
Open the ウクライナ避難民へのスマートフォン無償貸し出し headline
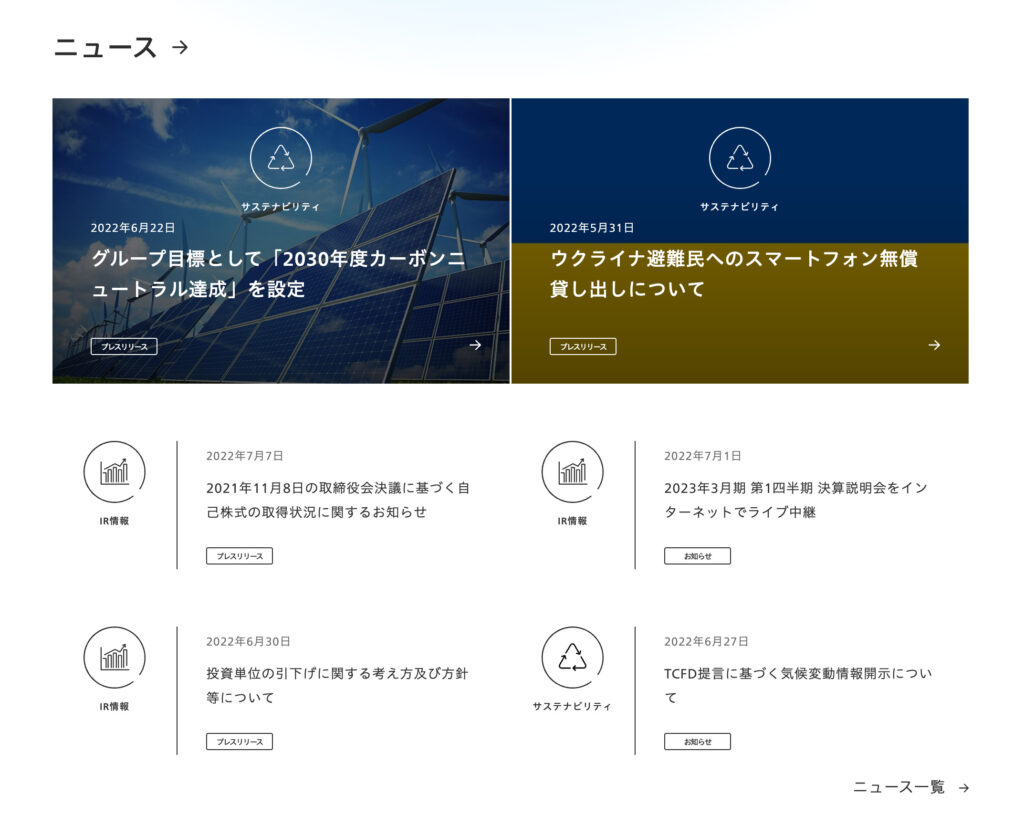pyautogui.click(x=734, y=274)
